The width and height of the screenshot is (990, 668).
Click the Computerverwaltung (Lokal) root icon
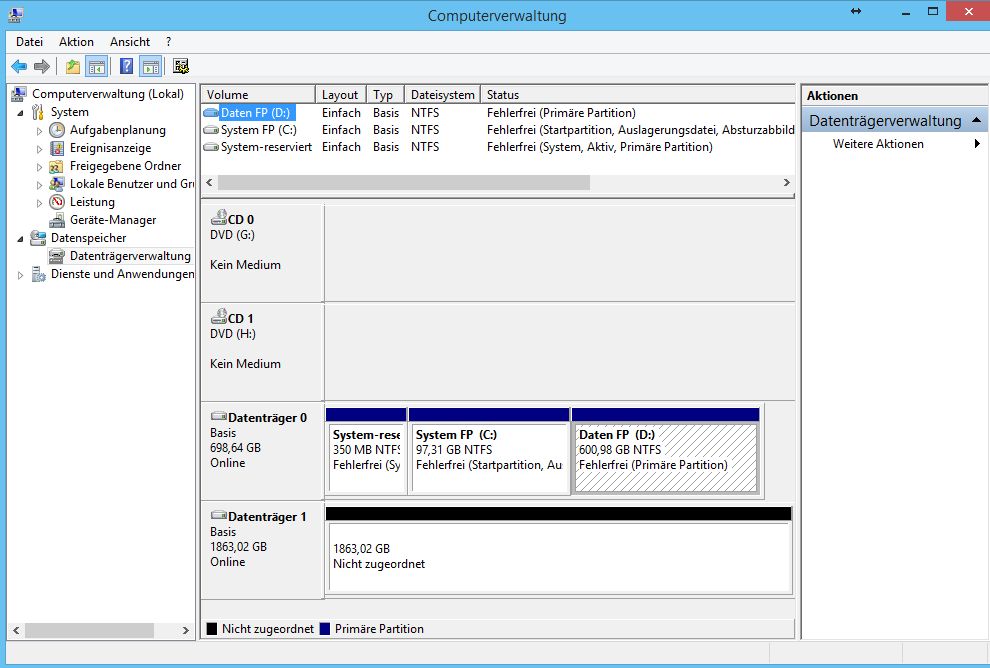click(x=19, y=94)
